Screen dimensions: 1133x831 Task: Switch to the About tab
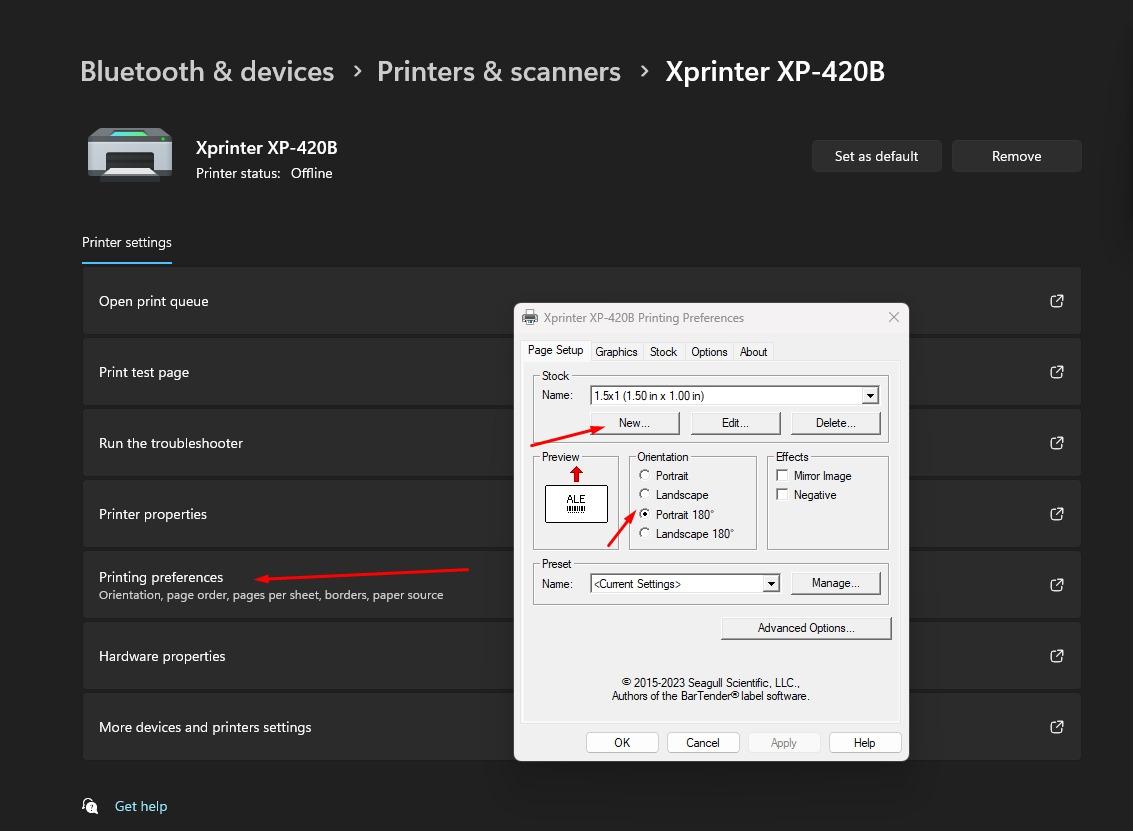[753, 352]
